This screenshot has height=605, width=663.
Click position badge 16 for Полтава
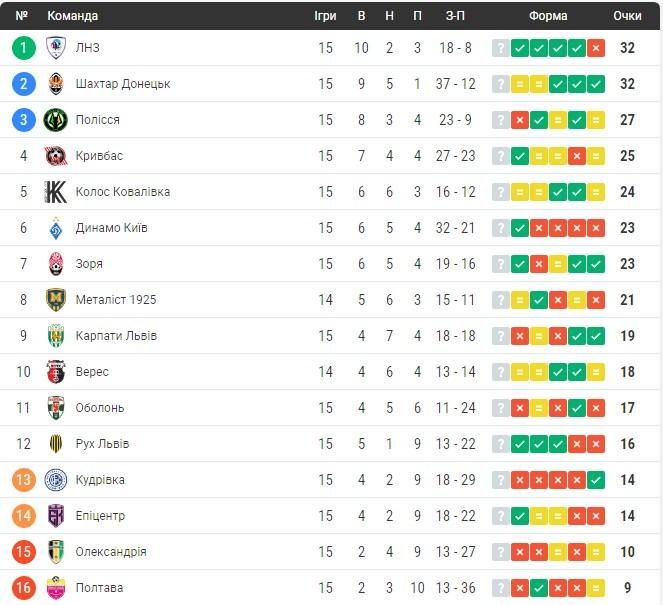[24, 588]
